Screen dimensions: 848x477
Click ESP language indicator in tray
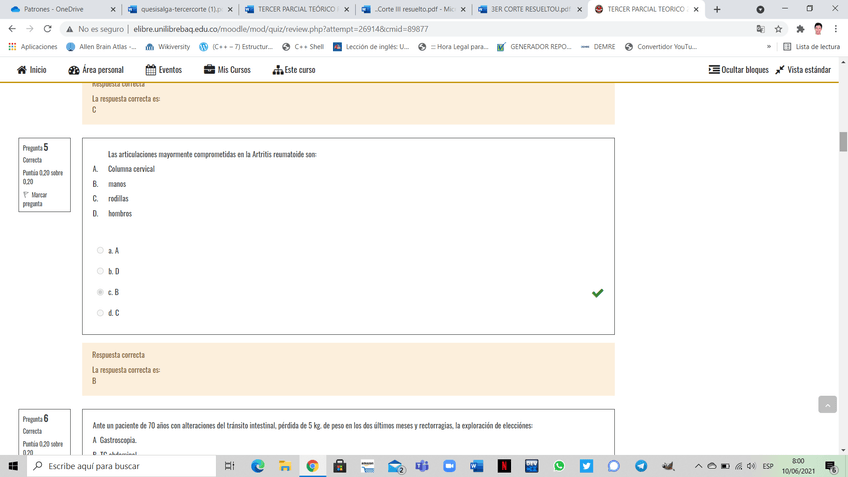pos(767,466)
